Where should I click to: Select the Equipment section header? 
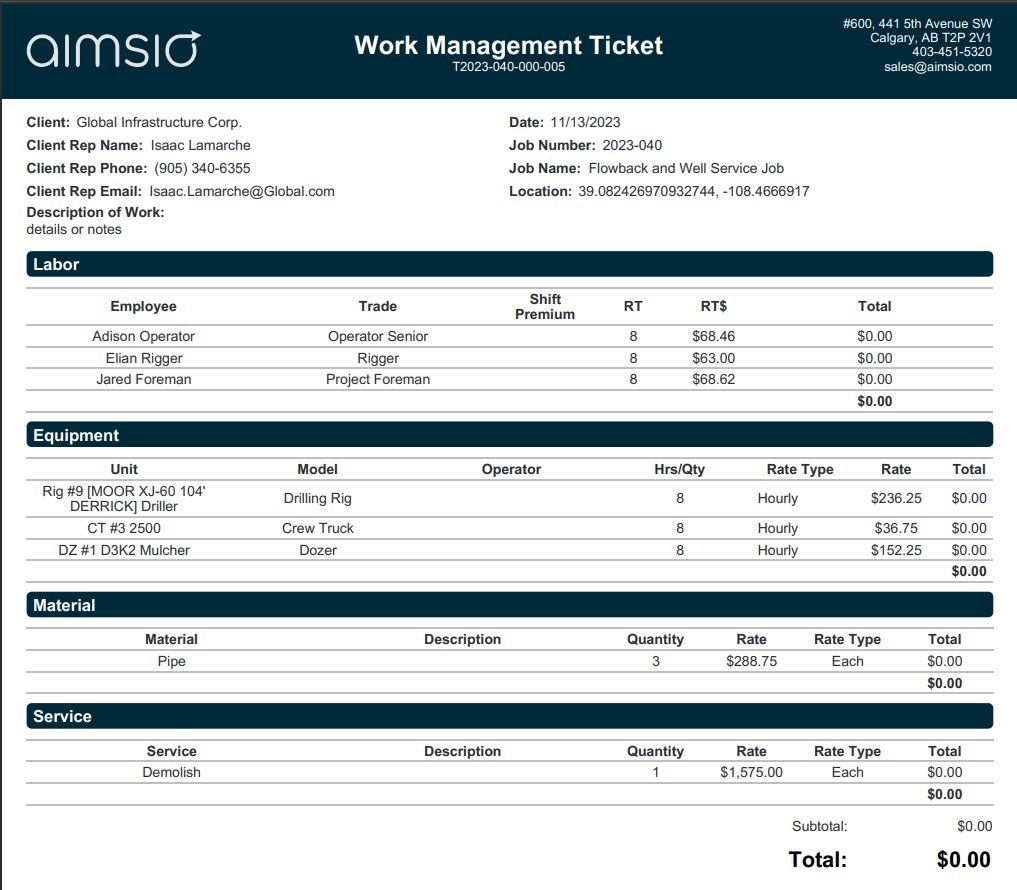tap(509, 435)
